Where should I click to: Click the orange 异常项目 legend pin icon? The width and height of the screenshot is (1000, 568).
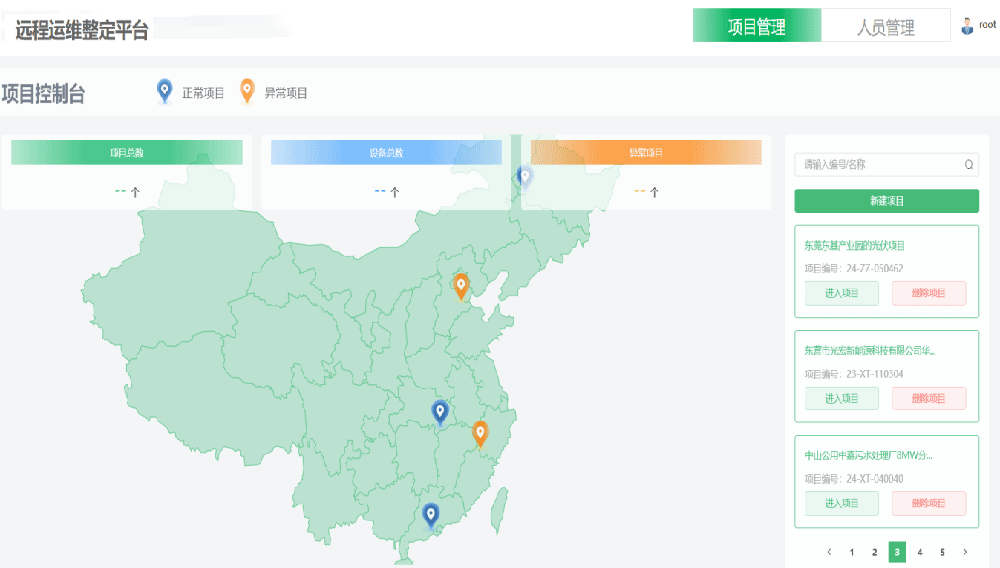tap(247, 92)
